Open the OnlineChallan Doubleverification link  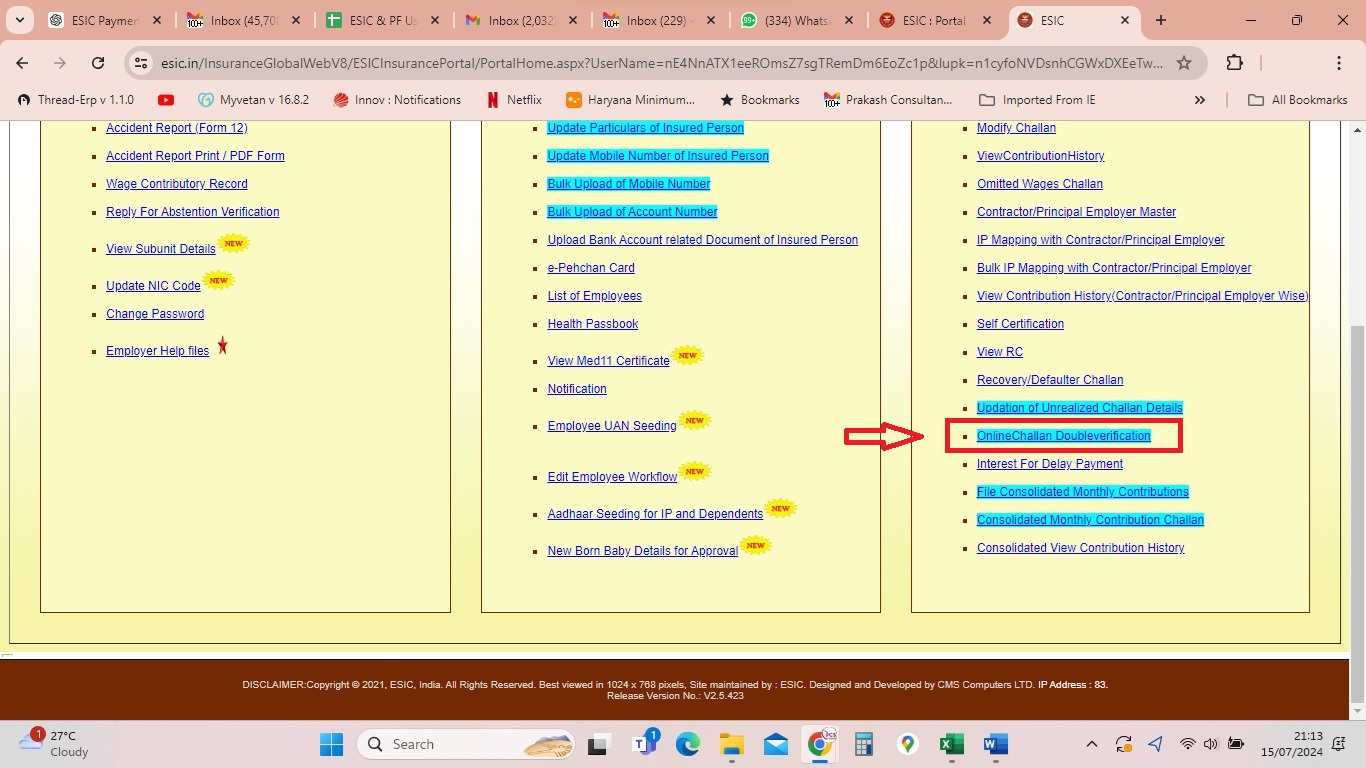click(1063, 436)
